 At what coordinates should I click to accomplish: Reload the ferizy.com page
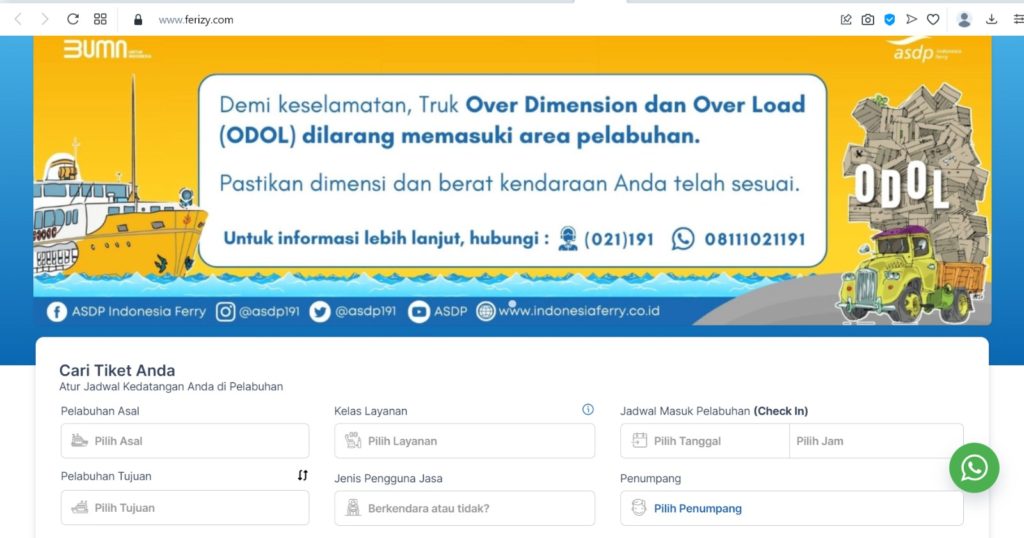[x=72, y=19]
